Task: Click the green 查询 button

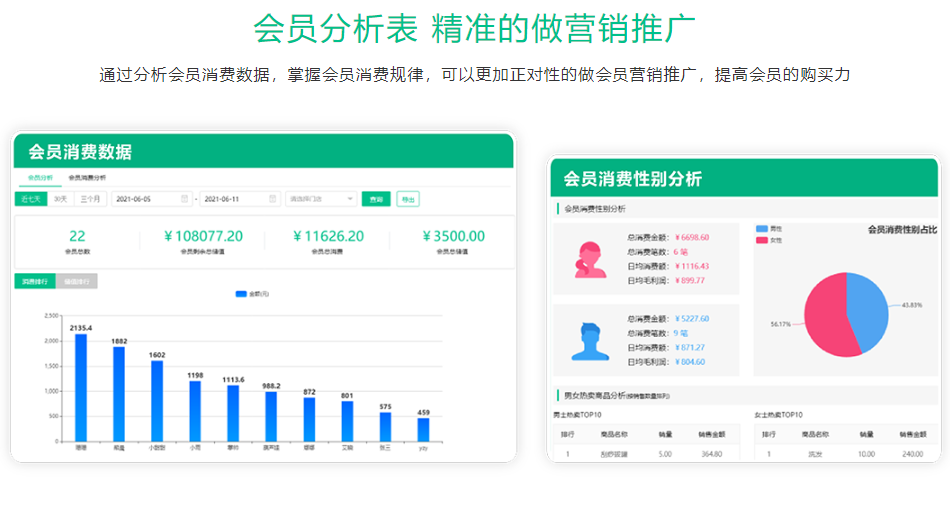Action: point(376,199)
